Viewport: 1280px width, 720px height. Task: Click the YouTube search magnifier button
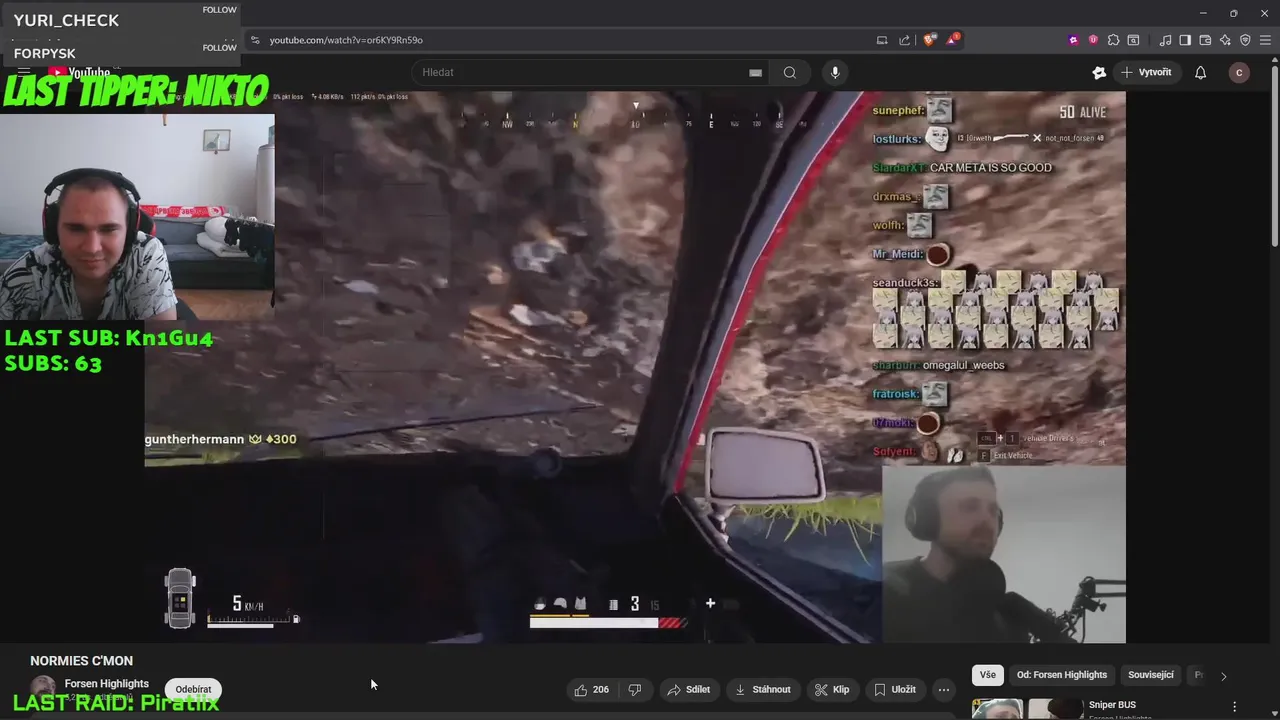[x=790, y=72]
